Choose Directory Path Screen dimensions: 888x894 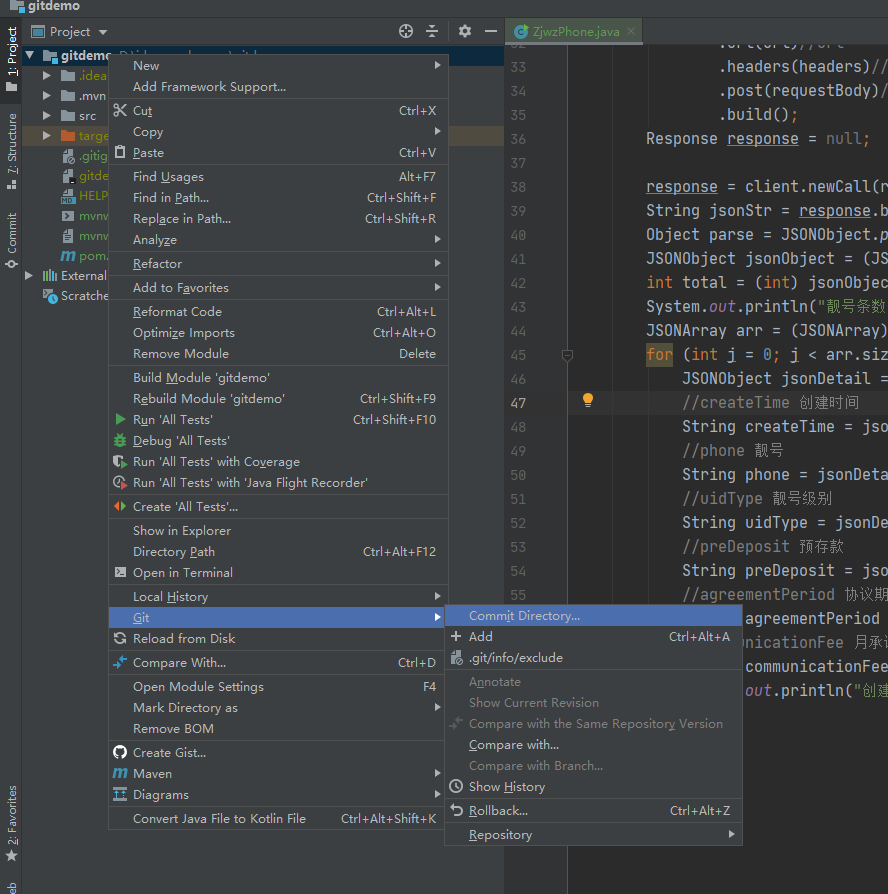tap(278, 552)
